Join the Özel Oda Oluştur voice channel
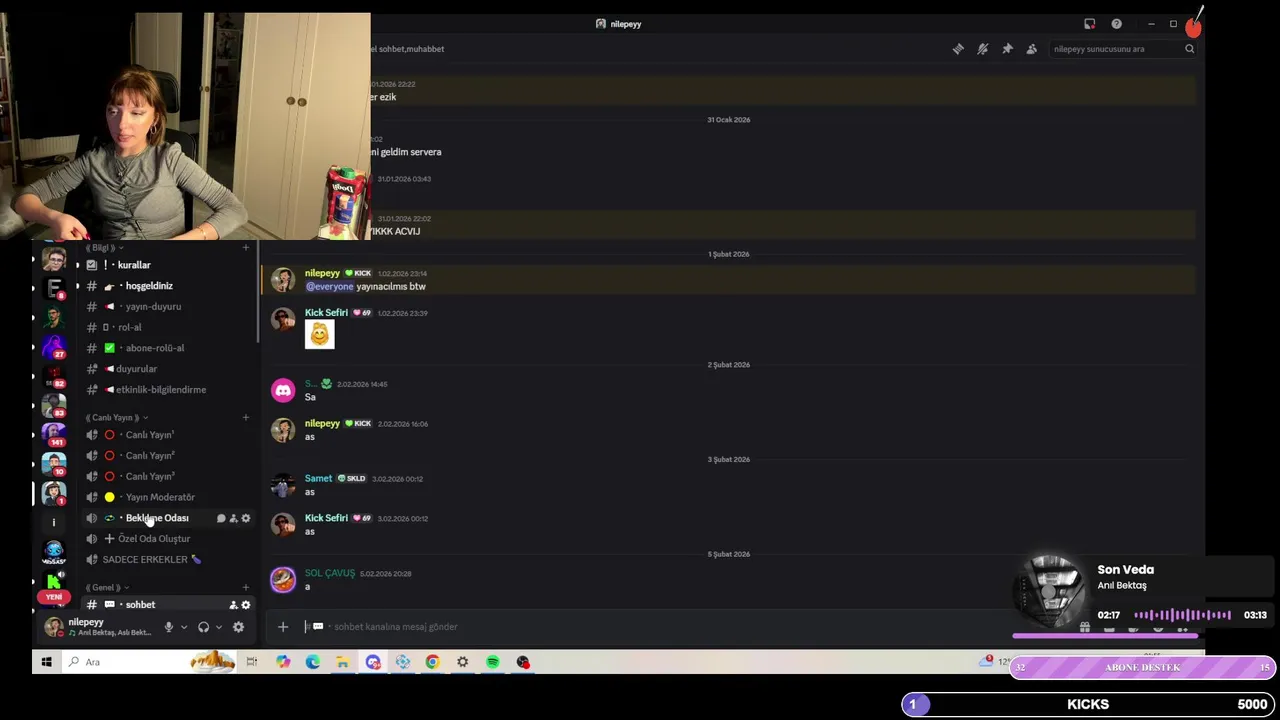The image size is (1280, 720). [x=168, y=539]
